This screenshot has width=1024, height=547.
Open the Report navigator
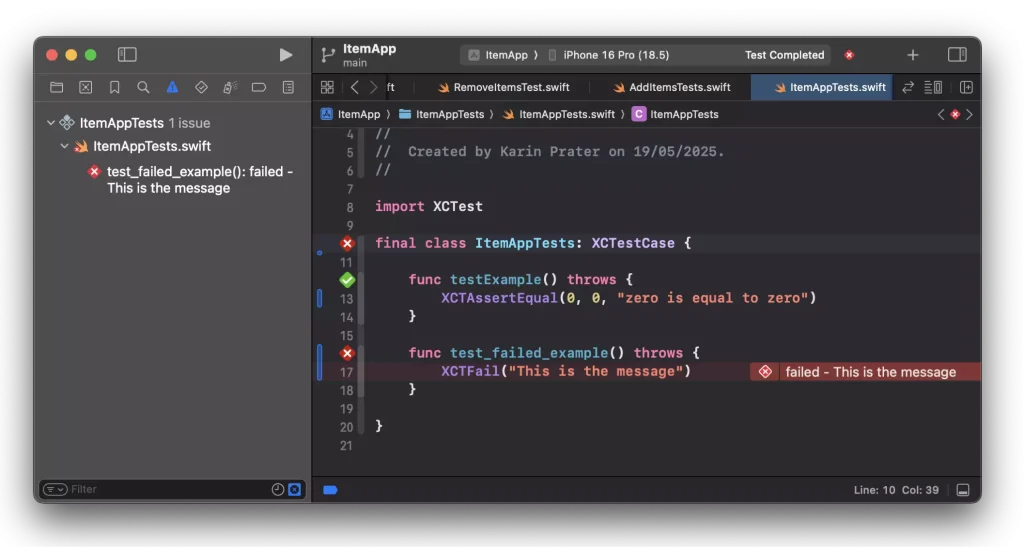tap(288, 88)
